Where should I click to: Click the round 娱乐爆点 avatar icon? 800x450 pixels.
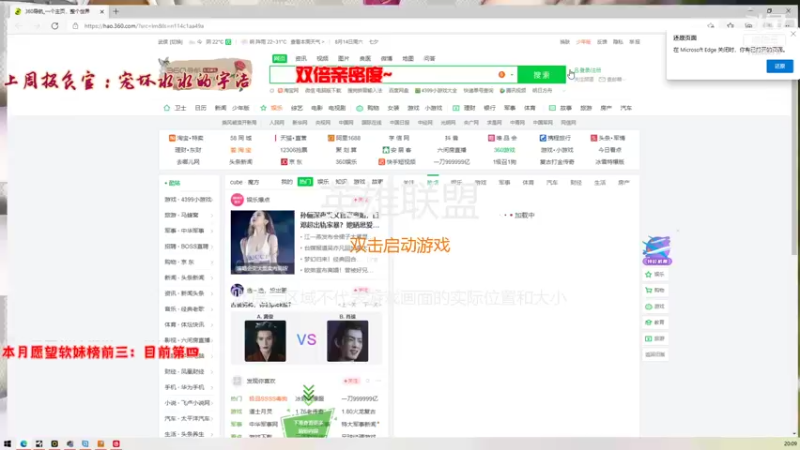[237, 199]
